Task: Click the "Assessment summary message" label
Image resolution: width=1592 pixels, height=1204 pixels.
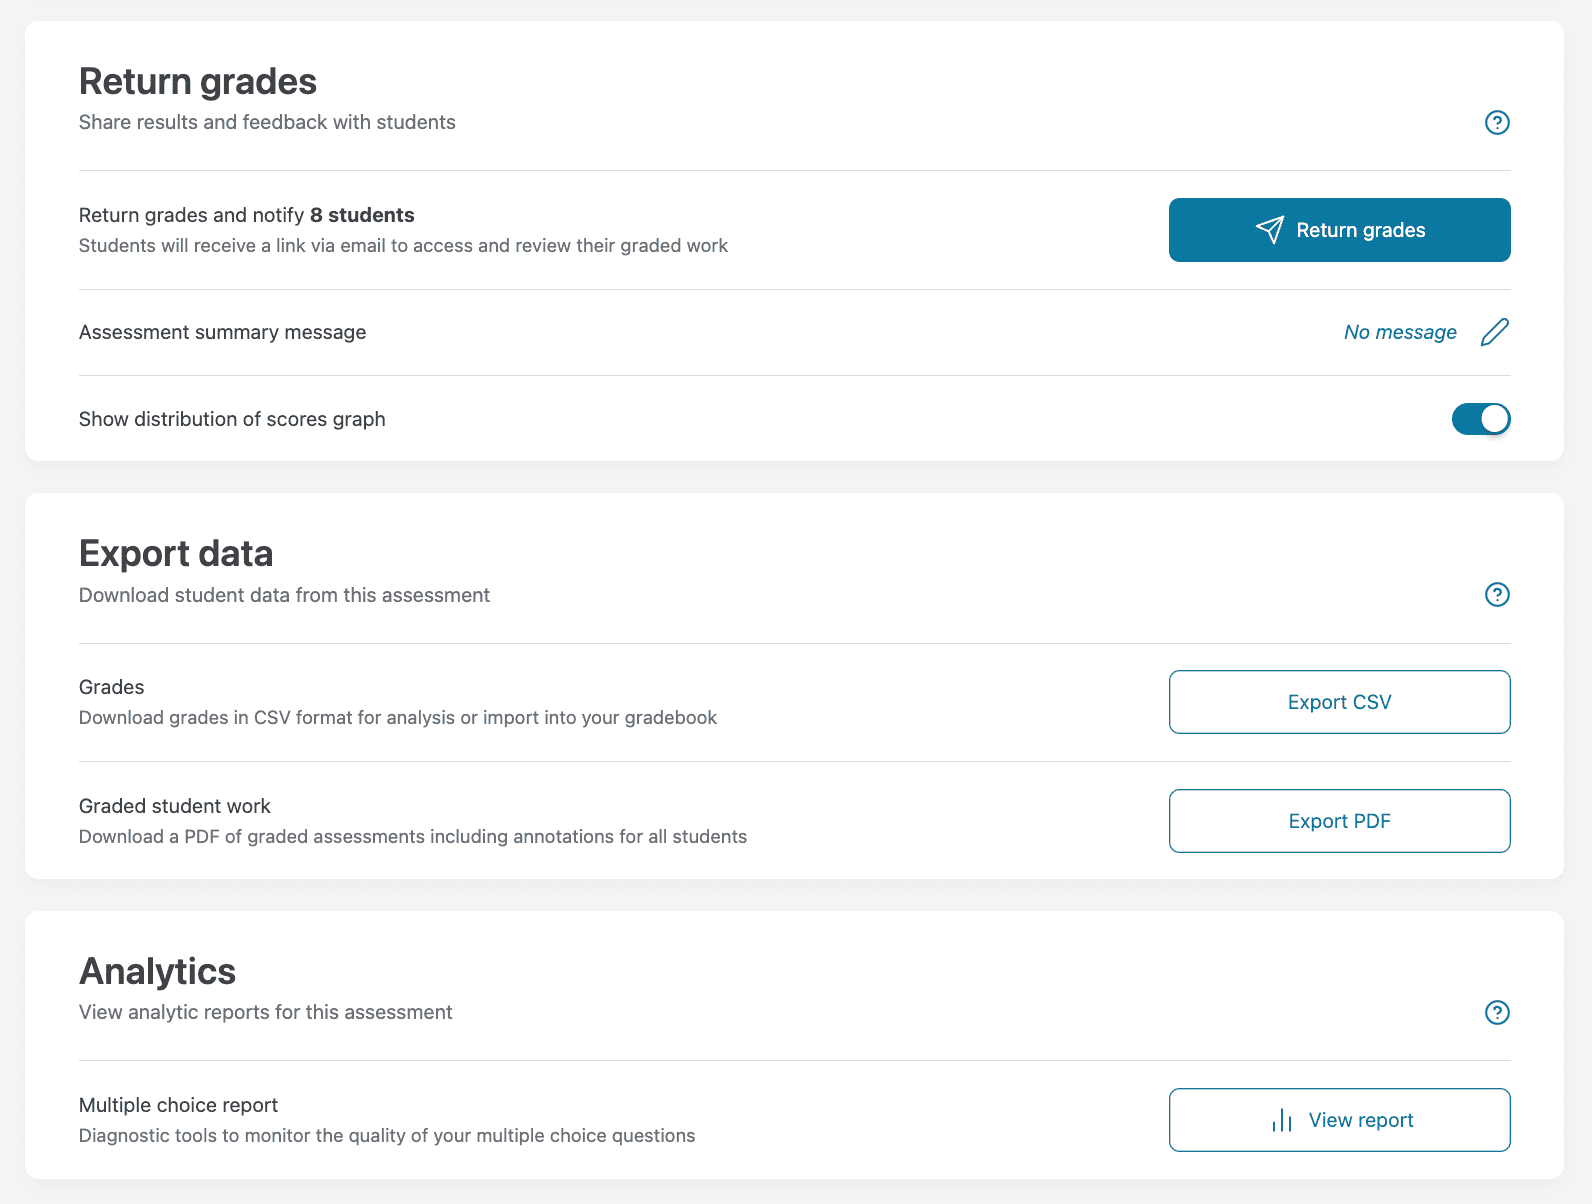Action: point(222,332)
